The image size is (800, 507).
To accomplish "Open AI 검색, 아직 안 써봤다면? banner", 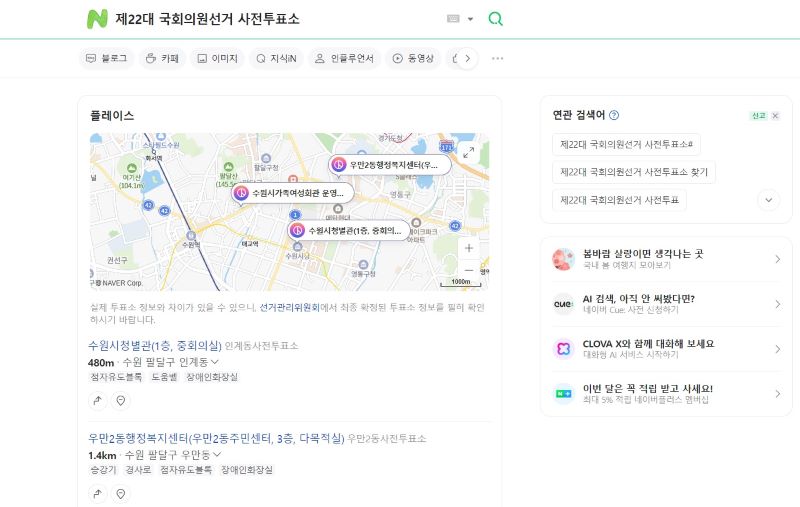I will click(x=666, y=304).
